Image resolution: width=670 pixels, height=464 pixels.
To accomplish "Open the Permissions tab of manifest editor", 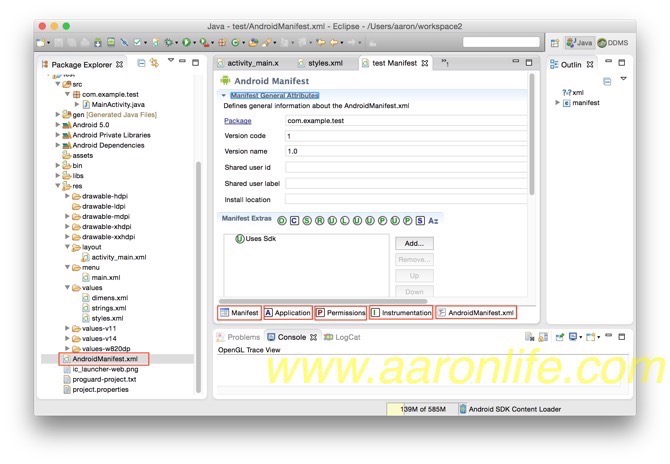I will point(341,313).
